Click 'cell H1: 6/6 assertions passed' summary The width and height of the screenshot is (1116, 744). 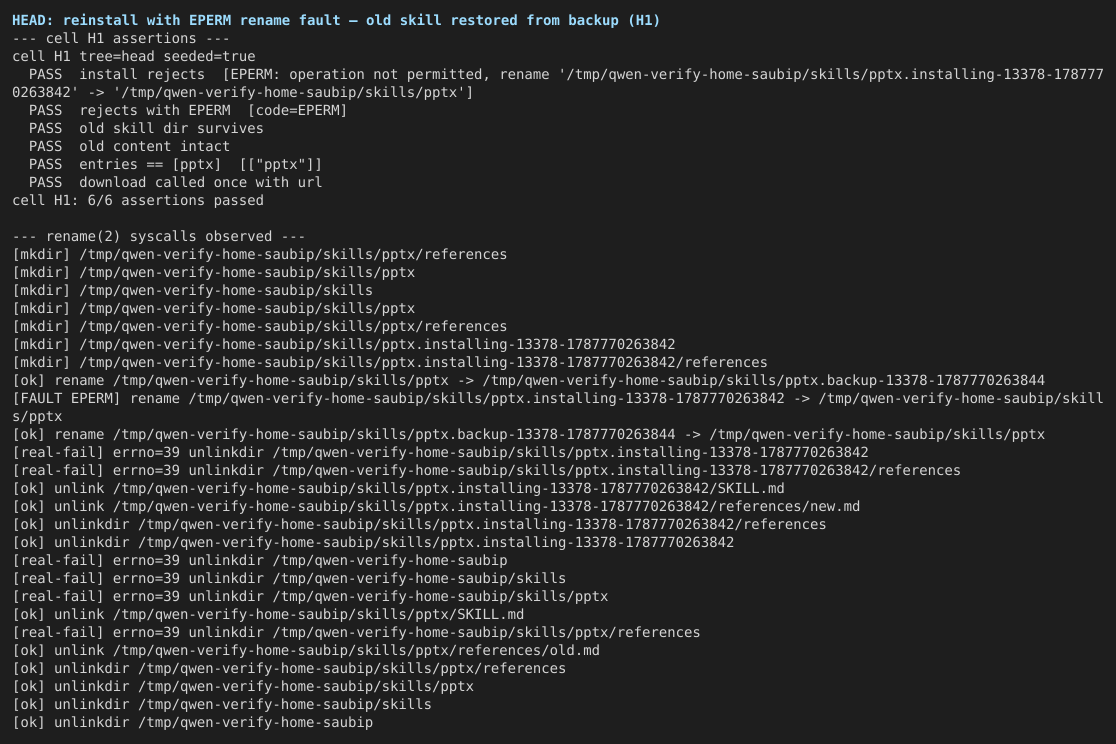[x=138, y=200]
